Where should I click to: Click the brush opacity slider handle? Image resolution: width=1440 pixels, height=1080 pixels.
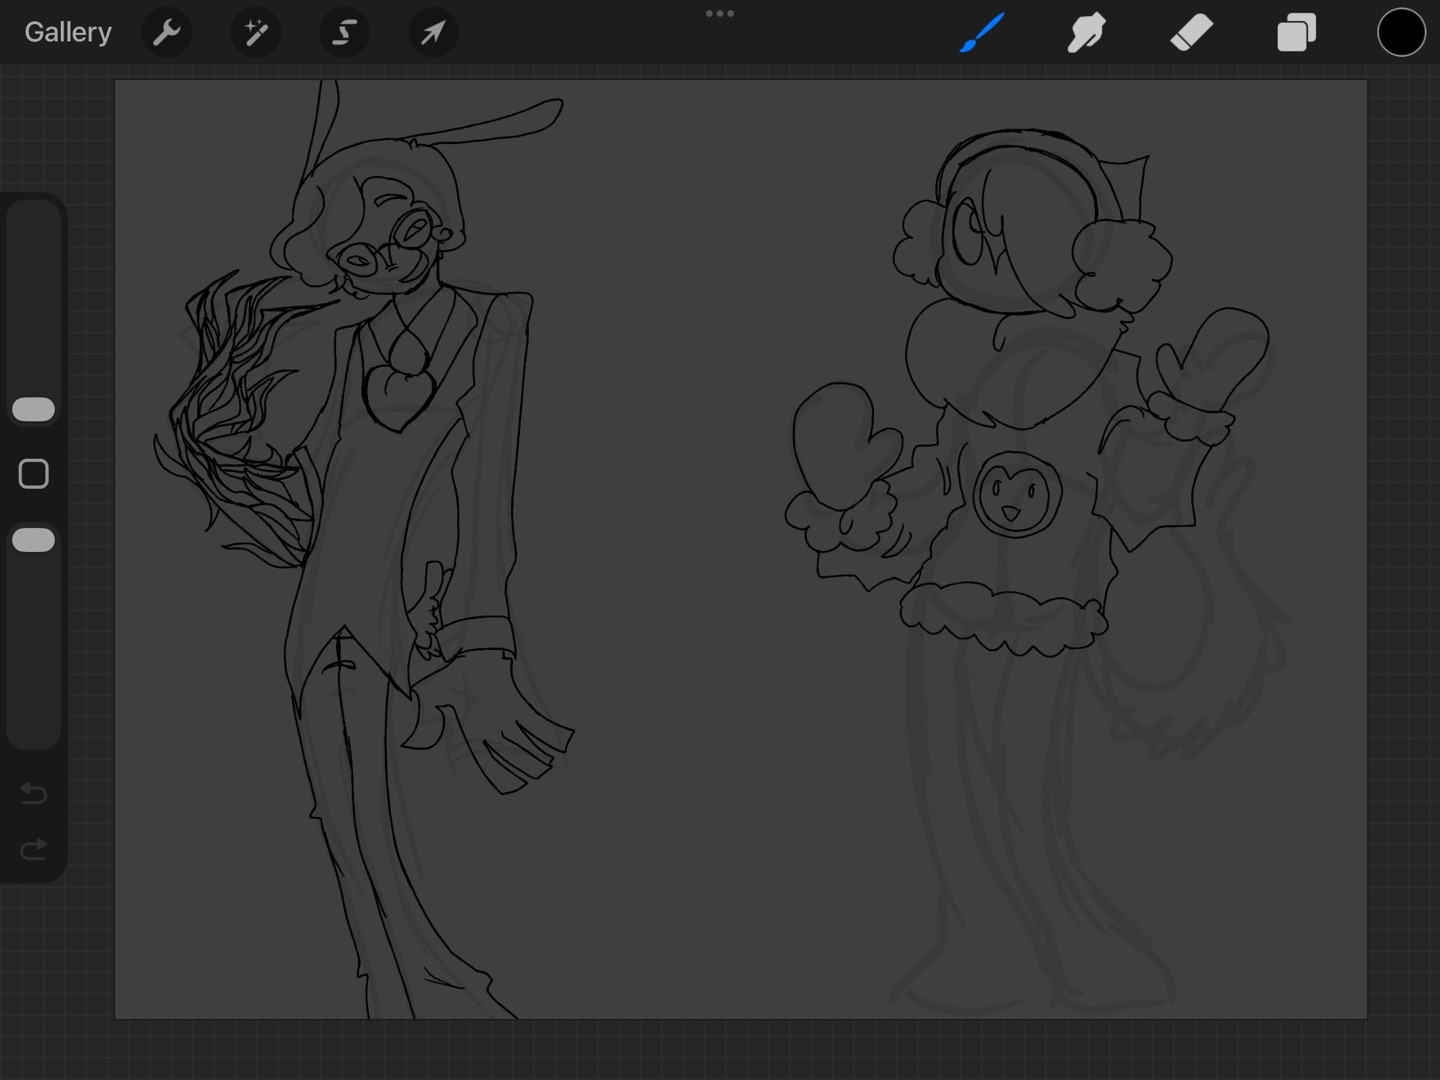point(33,540)
